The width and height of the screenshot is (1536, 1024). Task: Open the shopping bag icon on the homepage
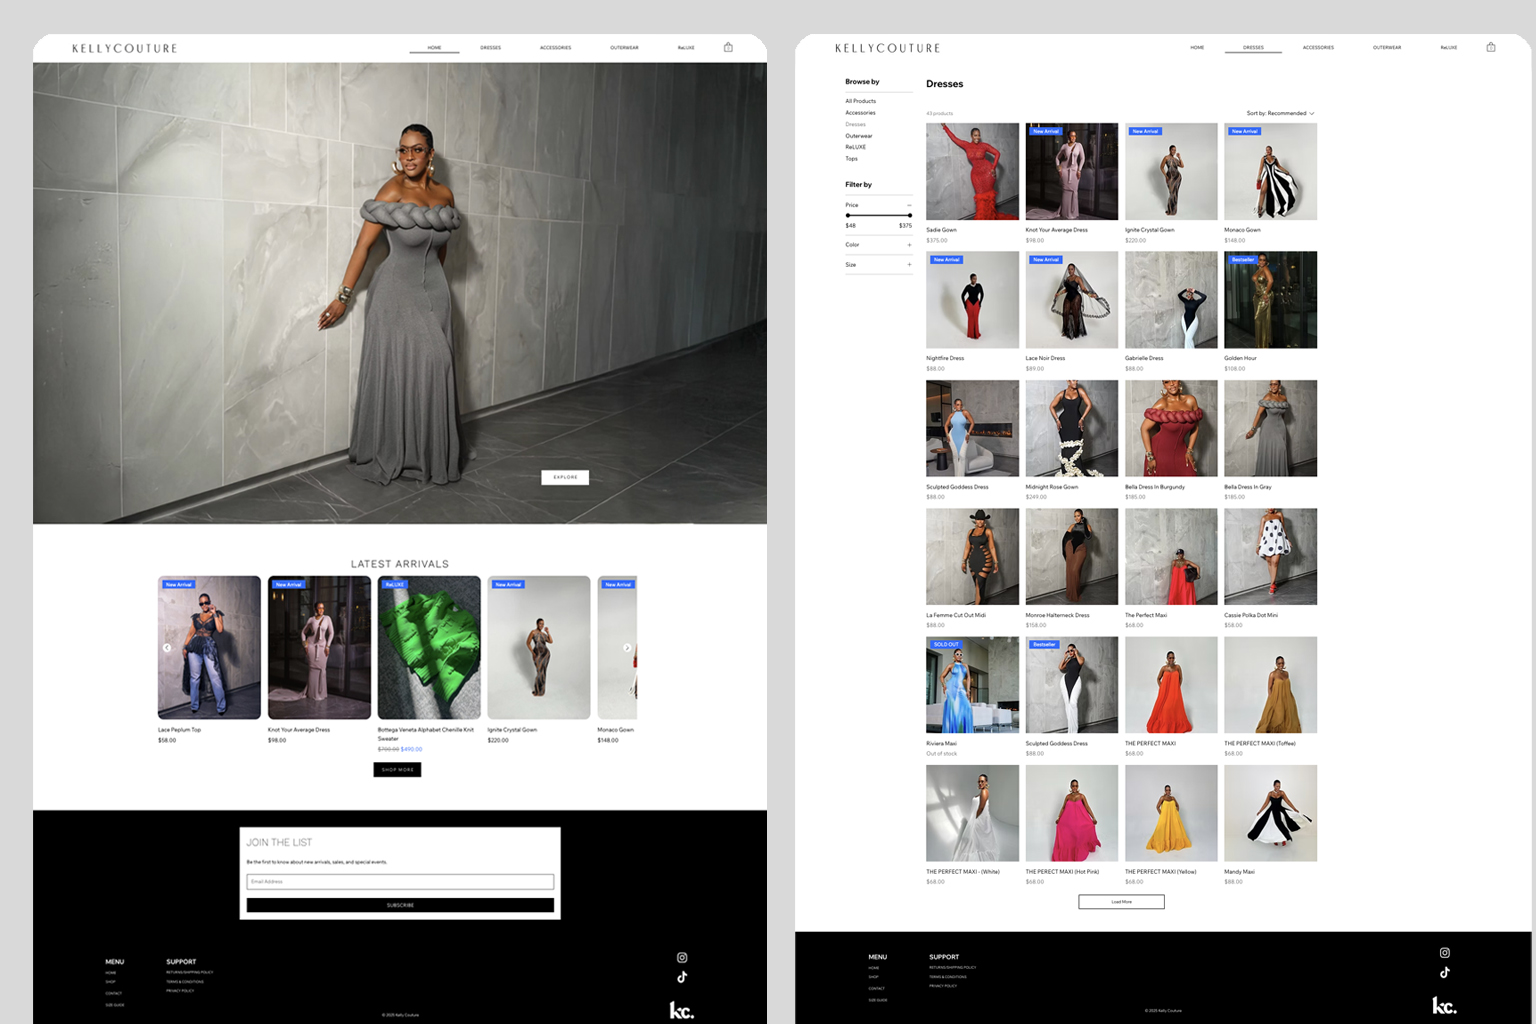(x=728, y=46)
